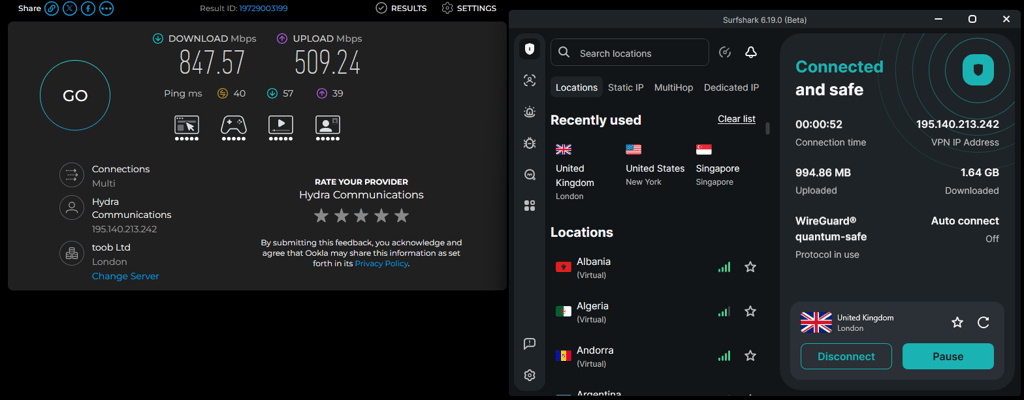
Task: Open the Surfshark feedback chat icon
Action: tap(530, 344)
